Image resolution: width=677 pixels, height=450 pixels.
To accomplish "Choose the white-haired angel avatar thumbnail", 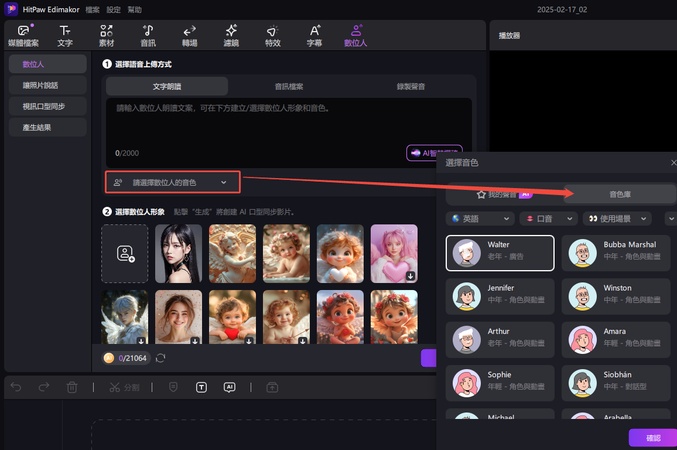I will 125,317.
